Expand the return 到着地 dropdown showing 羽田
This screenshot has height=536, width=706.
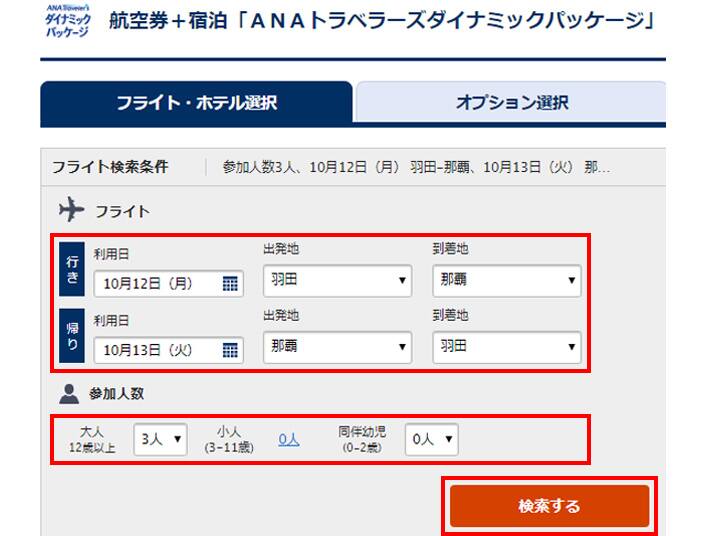(x=506, y=348)
